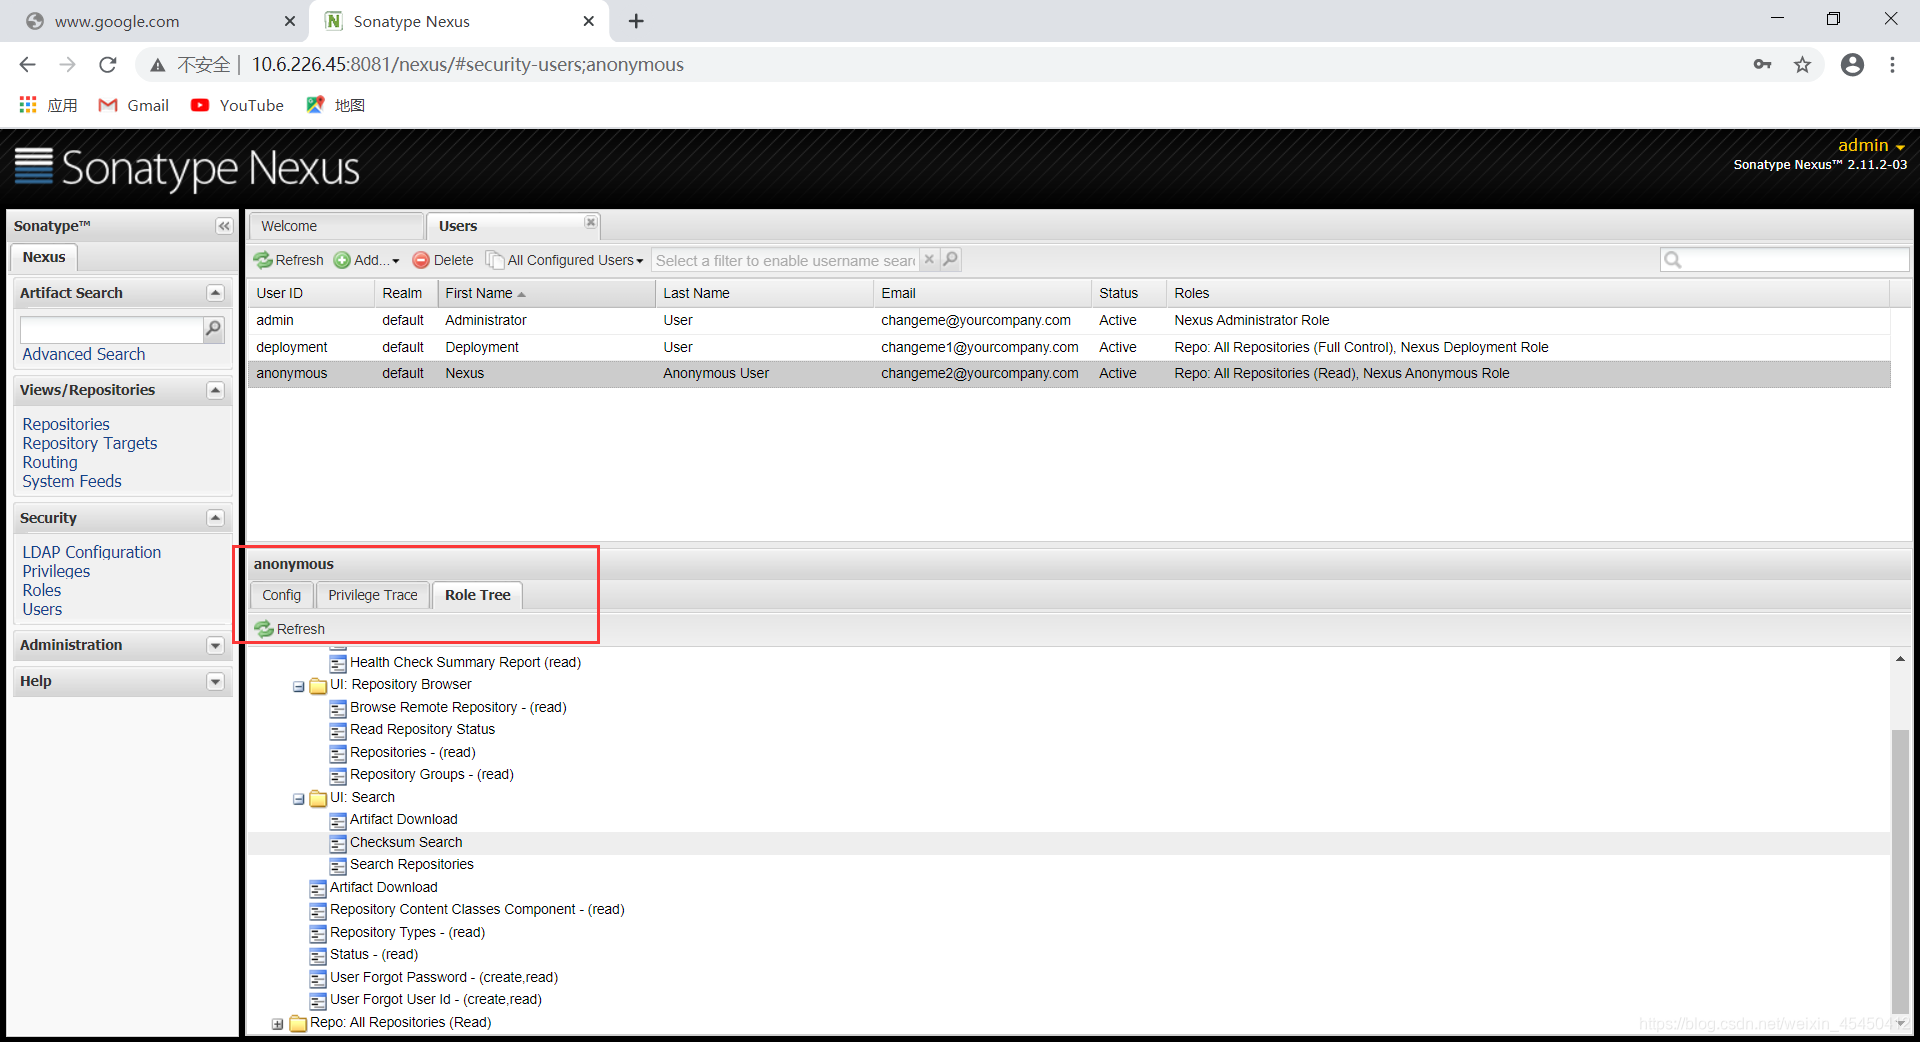Refresh the users list in toolbar
The height and width of the screenshot is (1042, 1920).
(x=288, y=260)
